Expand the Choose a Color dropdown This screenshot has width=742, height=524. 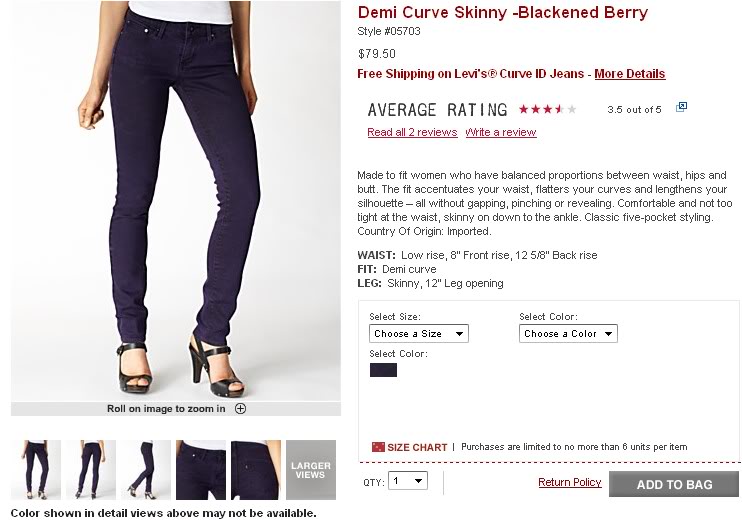(568, 334)
